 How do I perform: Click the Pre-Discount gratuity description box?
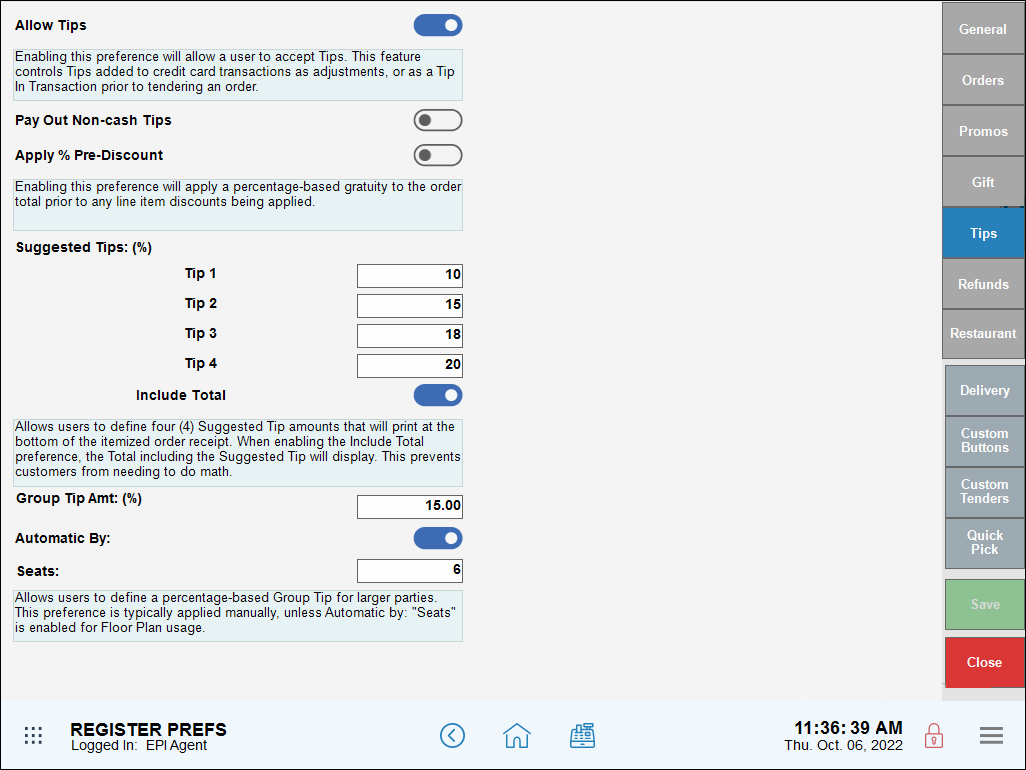pyautogui.click(x=238, y=205)
